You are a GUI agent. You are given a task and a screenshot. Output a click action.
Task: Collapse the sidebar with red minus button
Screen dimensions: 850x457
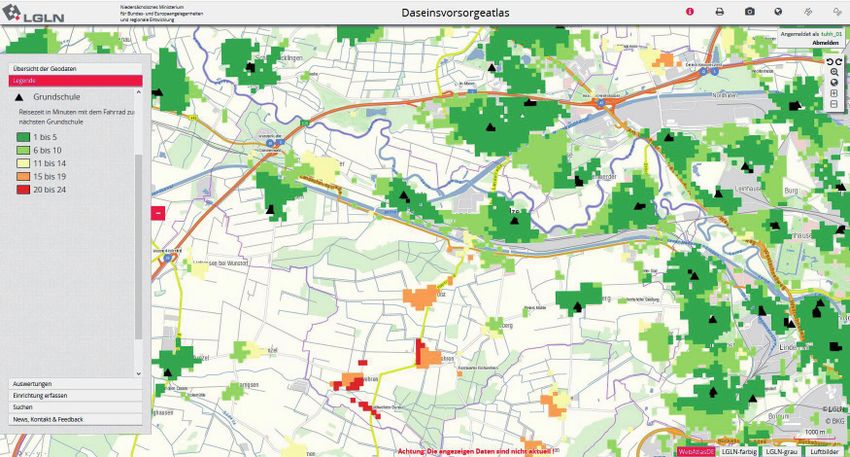(x=157, y=212)
